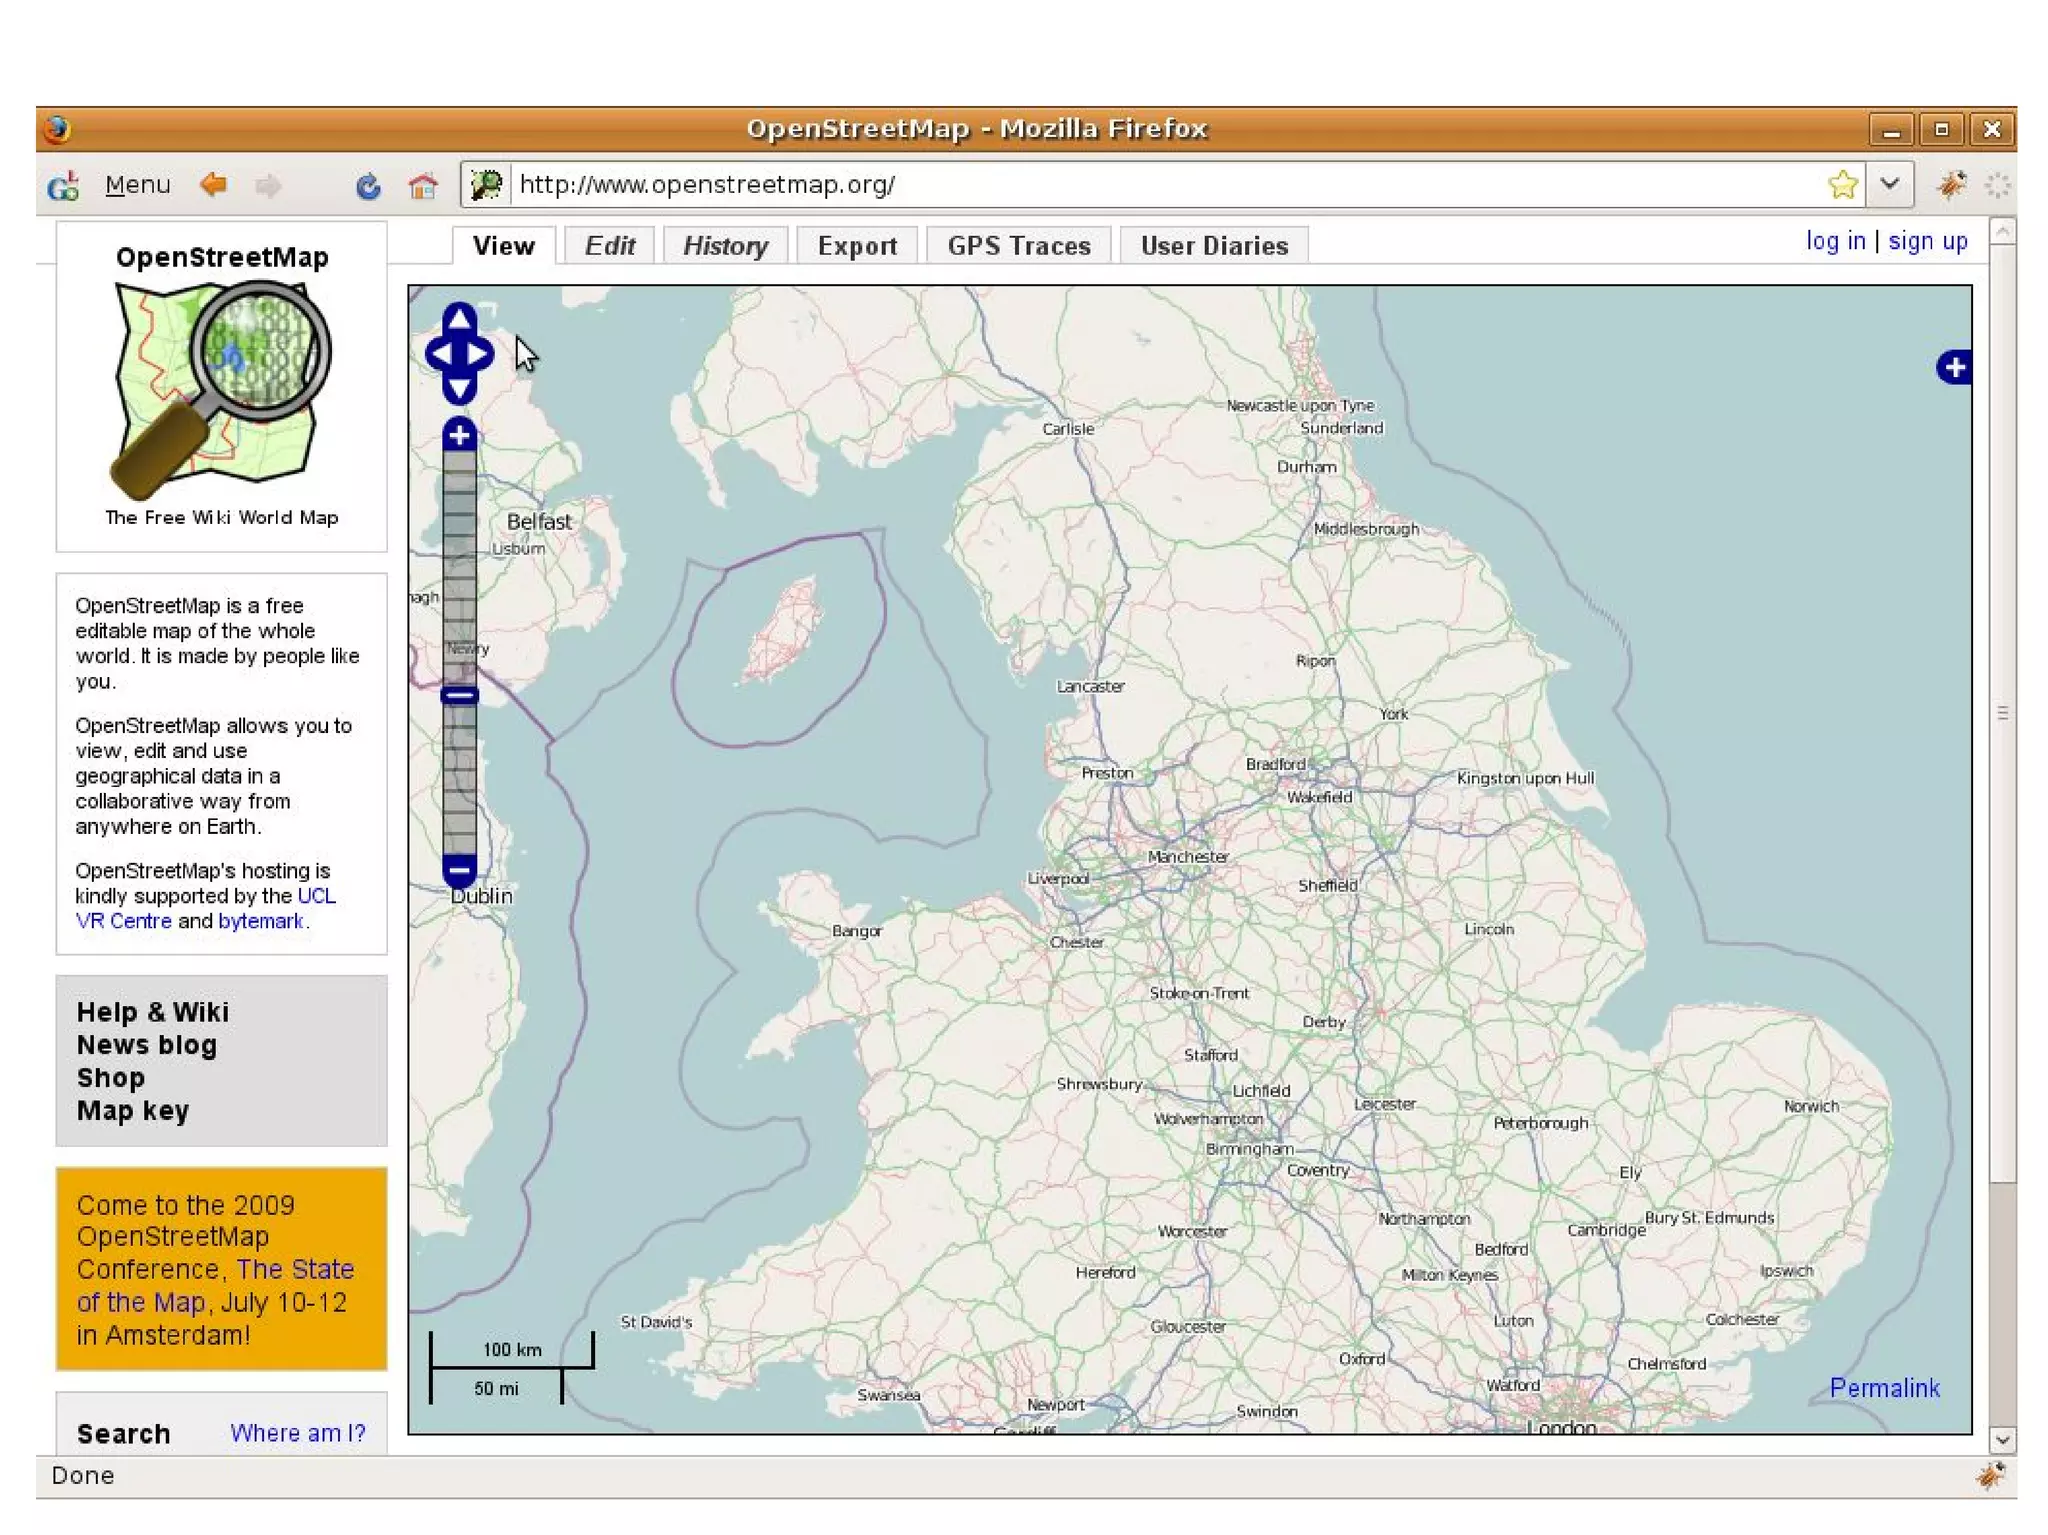The height and width of the screenshot is (1535, 2048).
Task: Click the activity throbber icon
Action: (x=1997, y=185)
